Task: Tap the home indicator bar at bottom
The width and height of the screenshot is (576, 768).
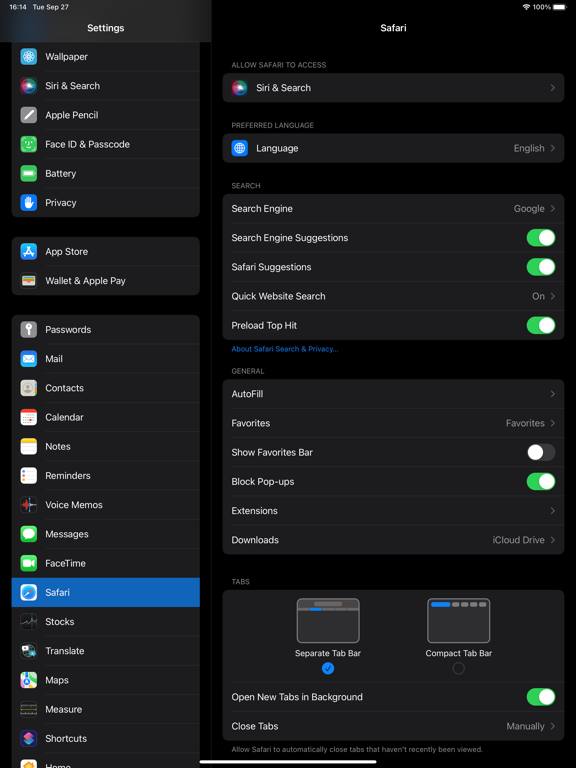Action: pos(288,762)
